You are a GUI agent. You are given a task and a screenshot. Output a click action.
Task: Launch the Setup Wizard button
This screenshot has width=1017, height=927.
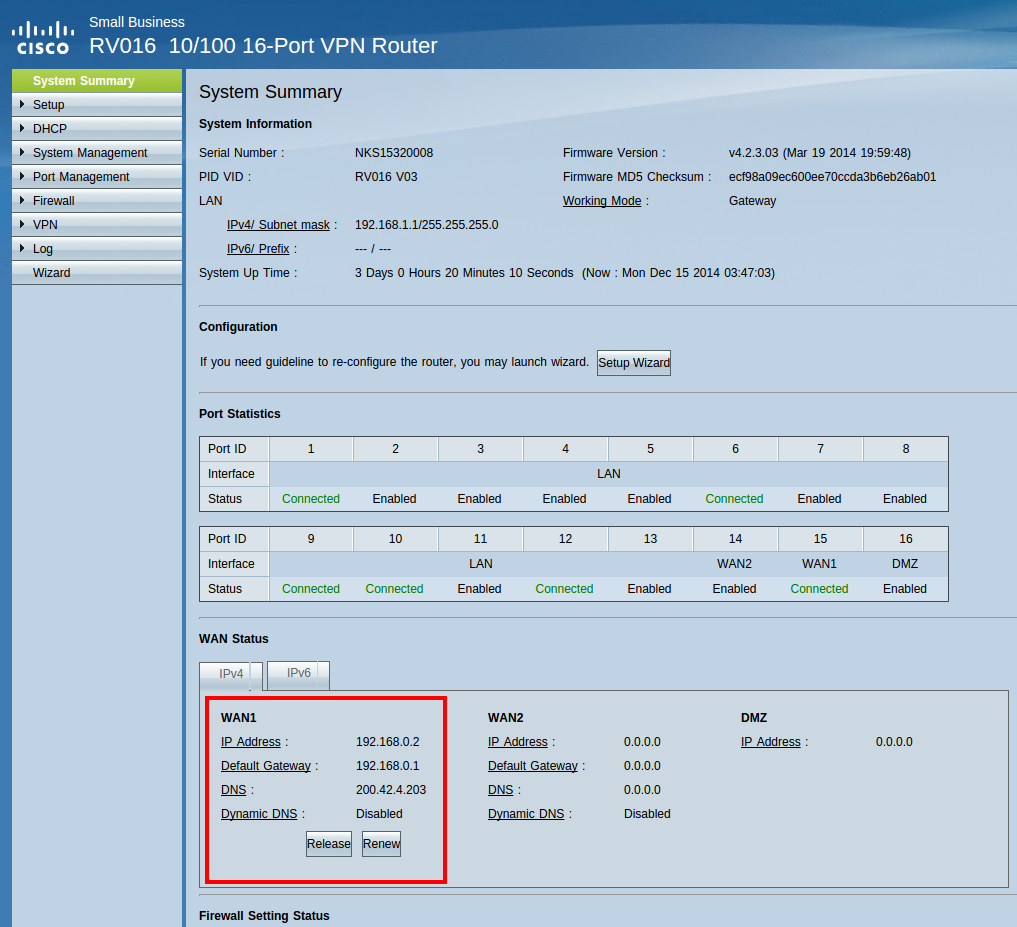coord(634,363)
